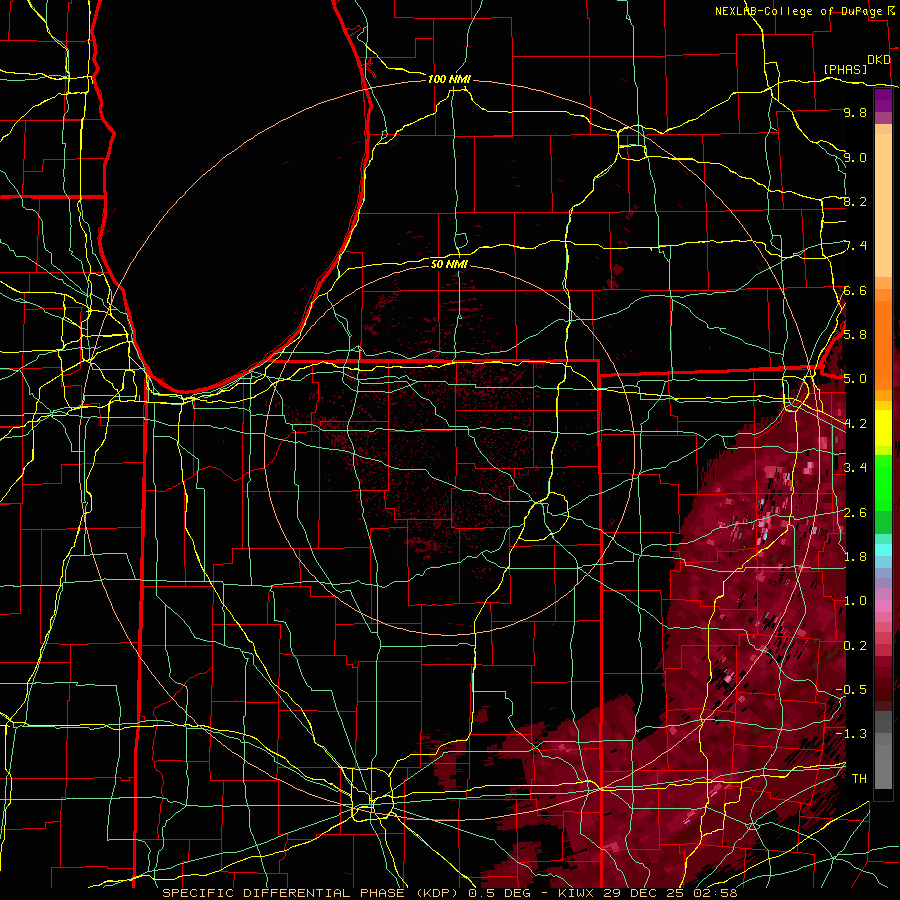
Task: Click the DKD label above the color scale
Action: [878, 60]
